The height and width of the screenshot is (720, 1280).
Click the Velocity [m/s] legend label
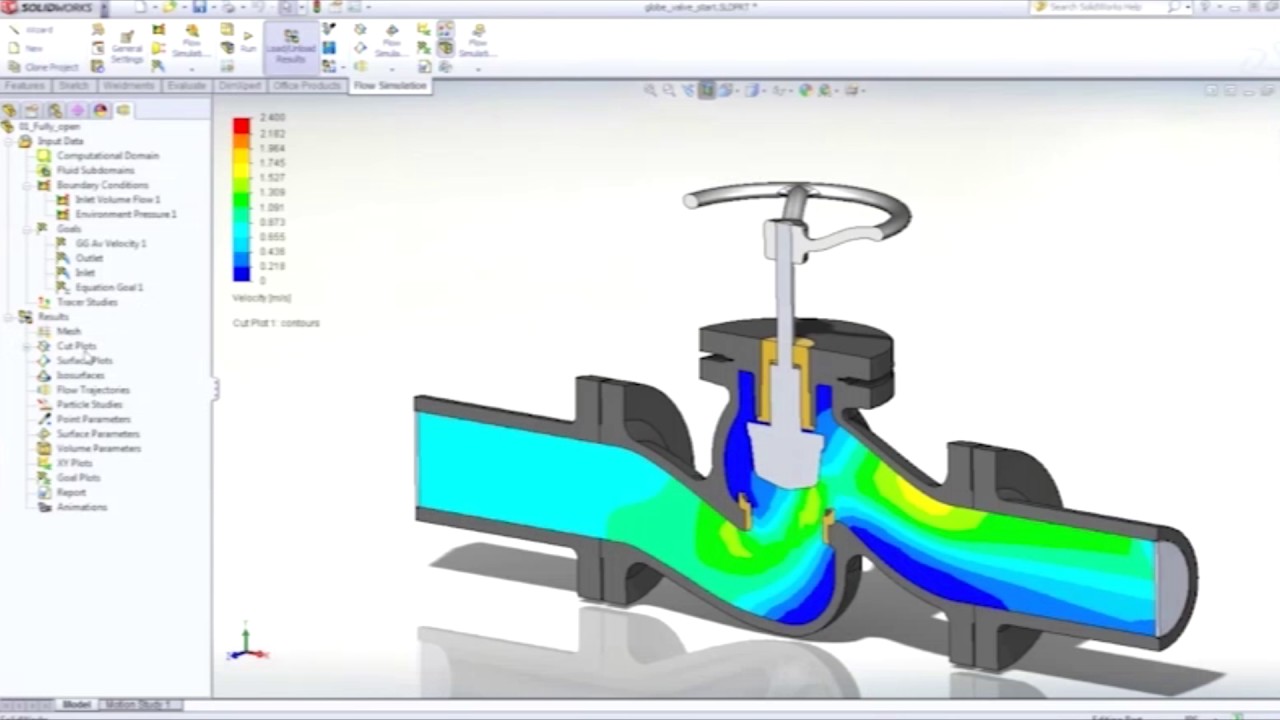pos(262,298)
